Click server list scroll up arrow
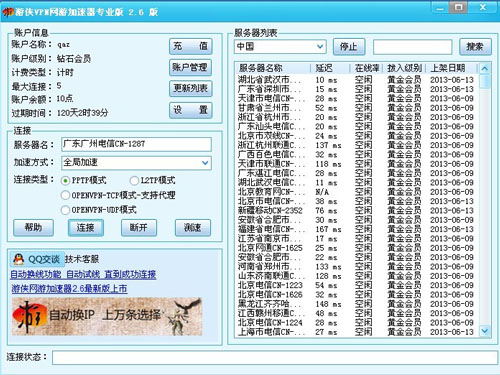 (x=485, y=68)
